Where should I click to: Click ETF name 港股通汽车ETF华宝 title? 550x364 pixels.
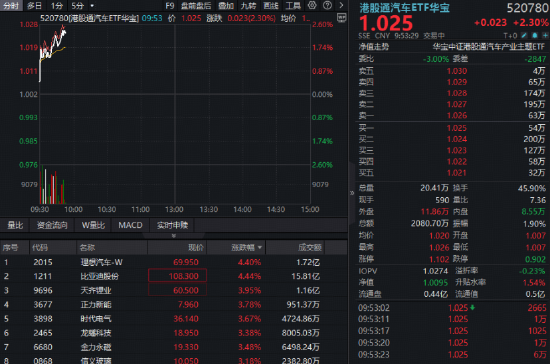click(x=404, y=8)
